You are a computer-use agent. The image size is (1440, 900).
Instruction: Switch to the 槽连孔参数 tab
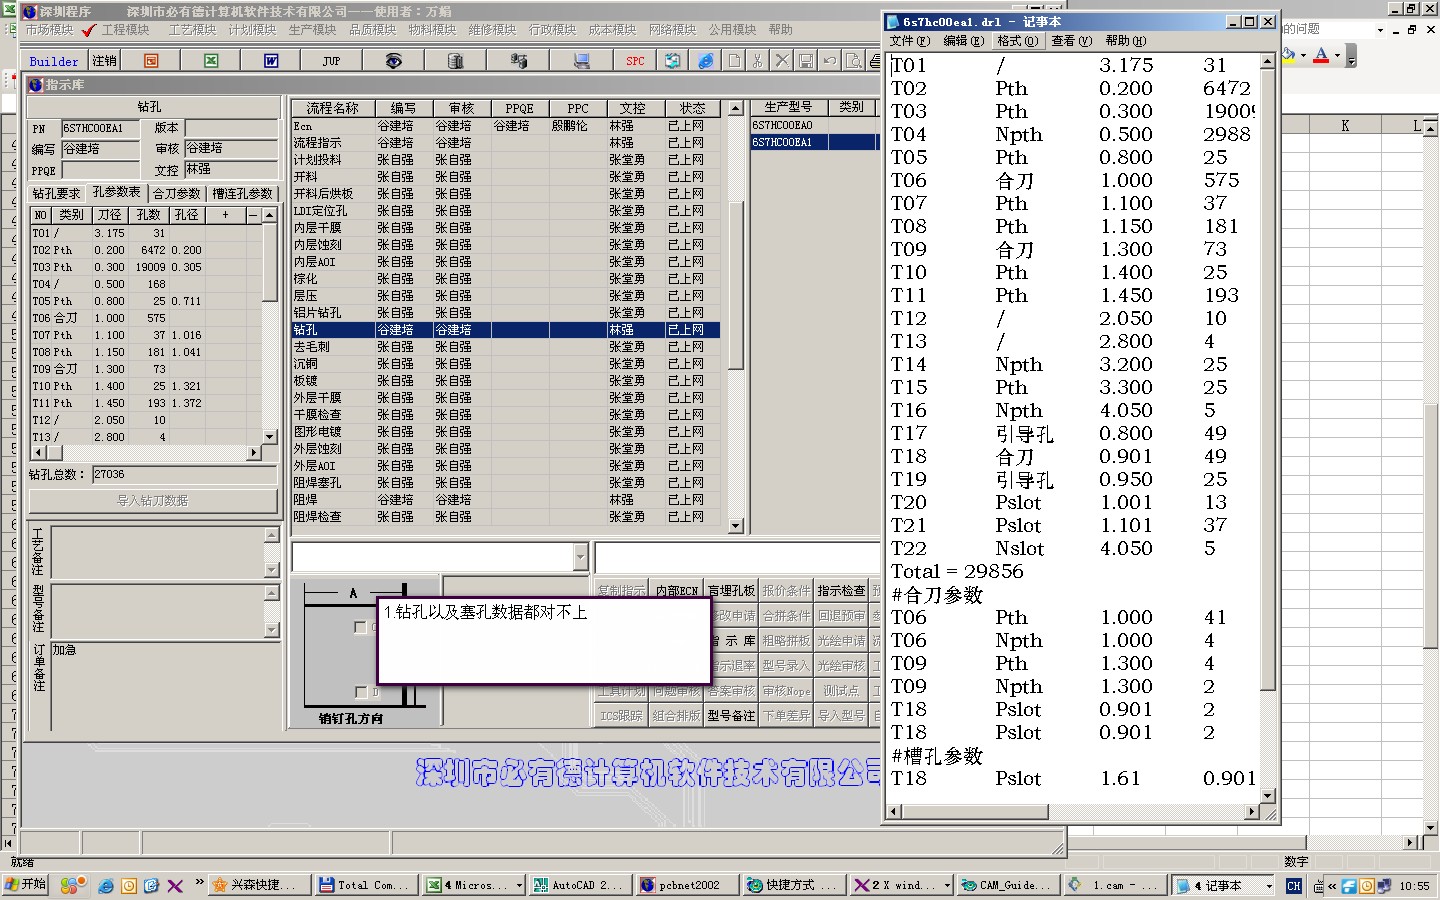click(243, 193)
